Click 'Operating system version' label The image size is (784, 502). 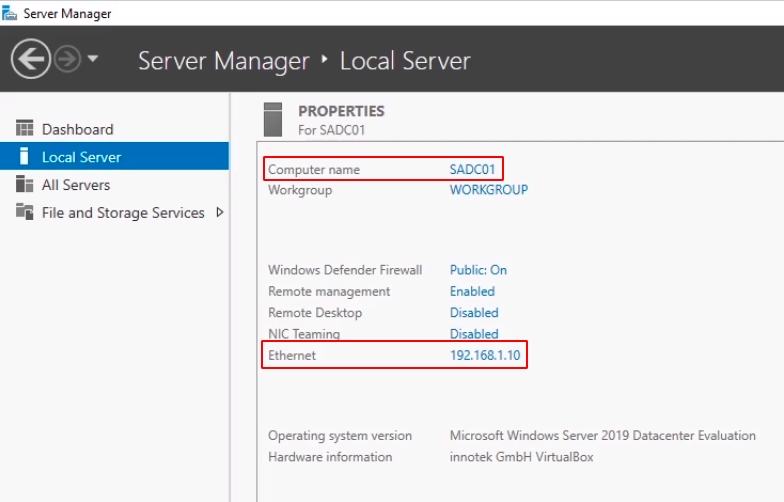click(340, 436)
